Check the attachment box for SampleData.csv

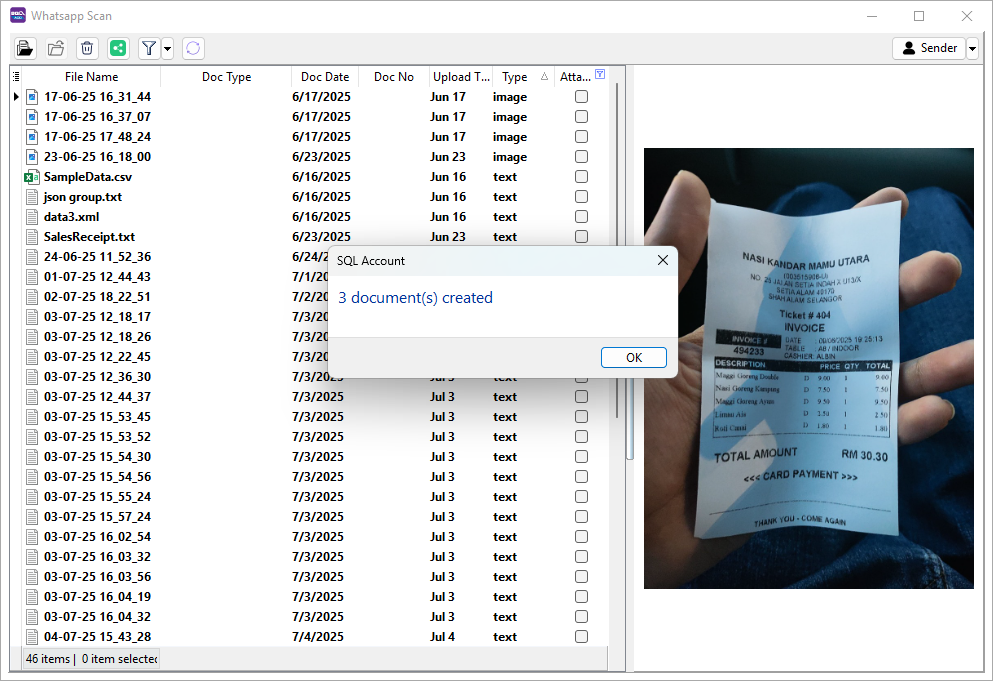(x=581, y=177)
